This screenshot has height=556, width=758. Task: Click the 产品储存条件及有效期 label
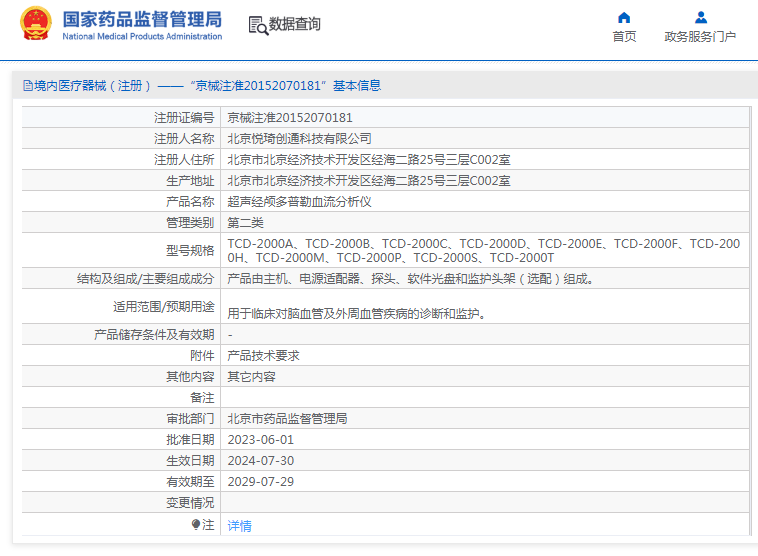(x=154, y=335)
